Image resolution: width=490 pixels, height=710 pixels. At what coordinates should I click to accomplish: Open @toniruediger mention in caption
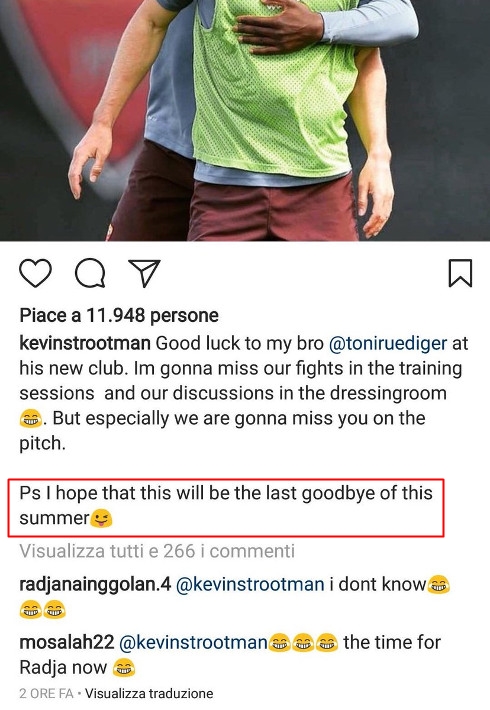click(x=388, y=344)
